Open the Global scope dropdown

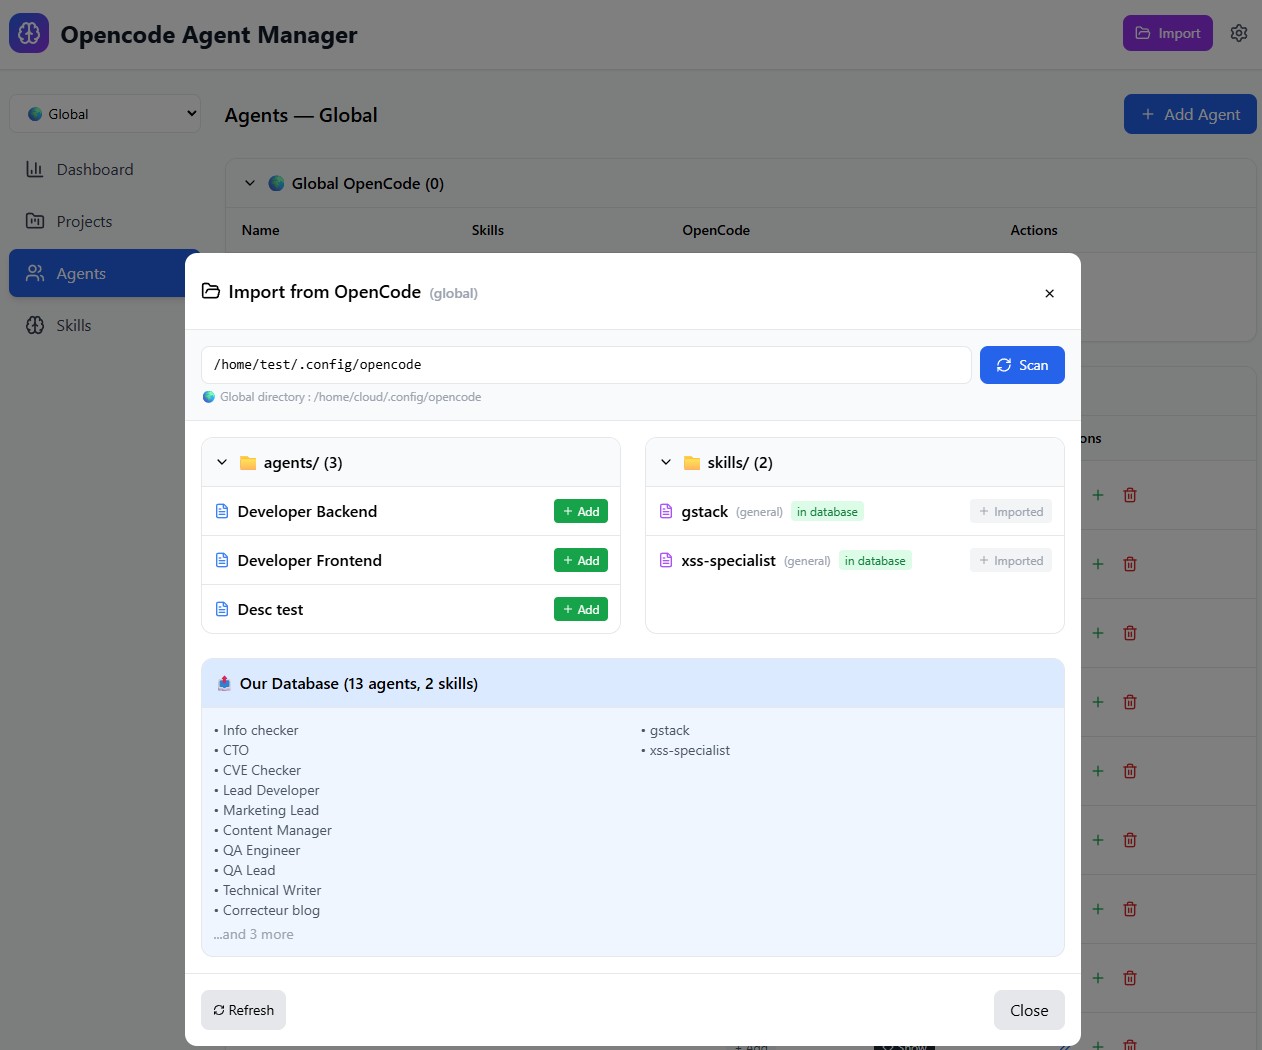tap(105, 114)
